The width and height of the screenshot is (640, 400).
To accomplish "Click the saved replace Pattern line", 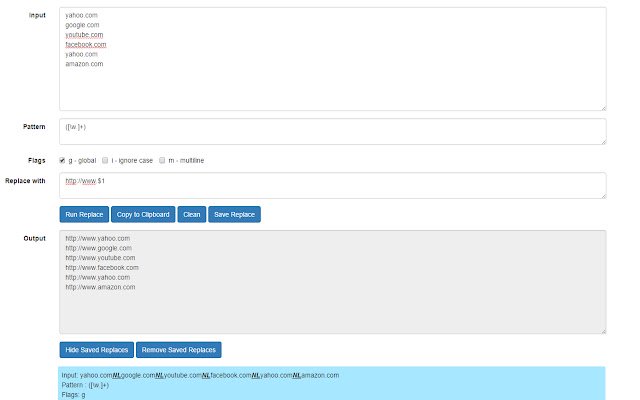I will tap(85, 385).
